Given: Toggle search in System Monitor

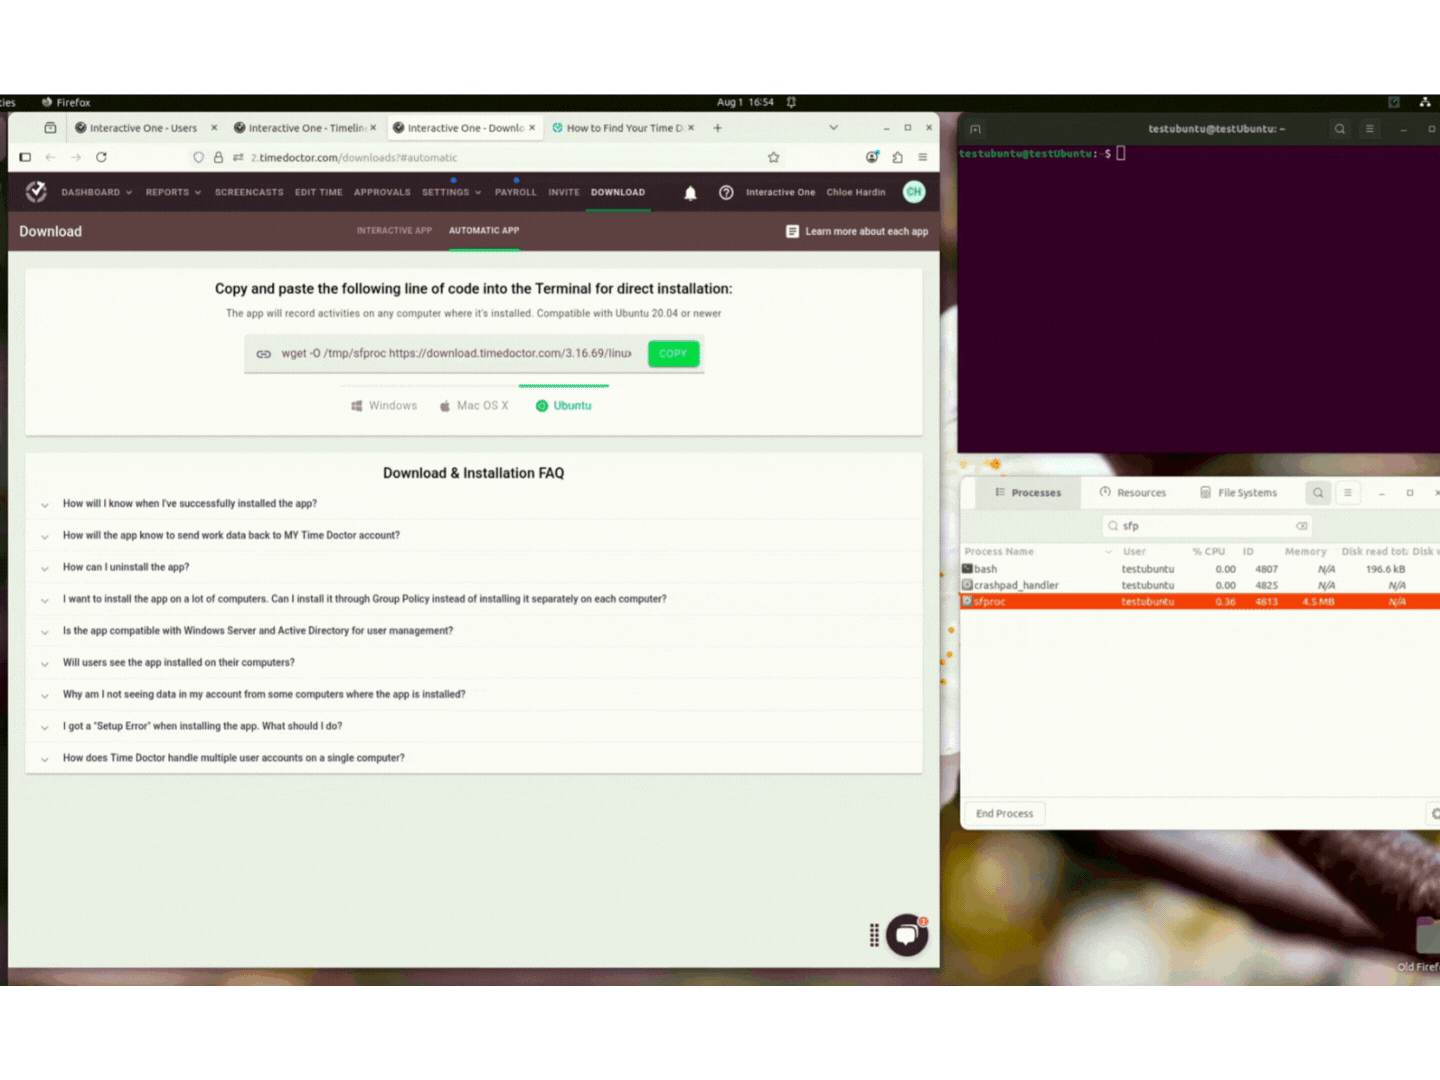Looking at the screenshot, I should (1318, 493).
